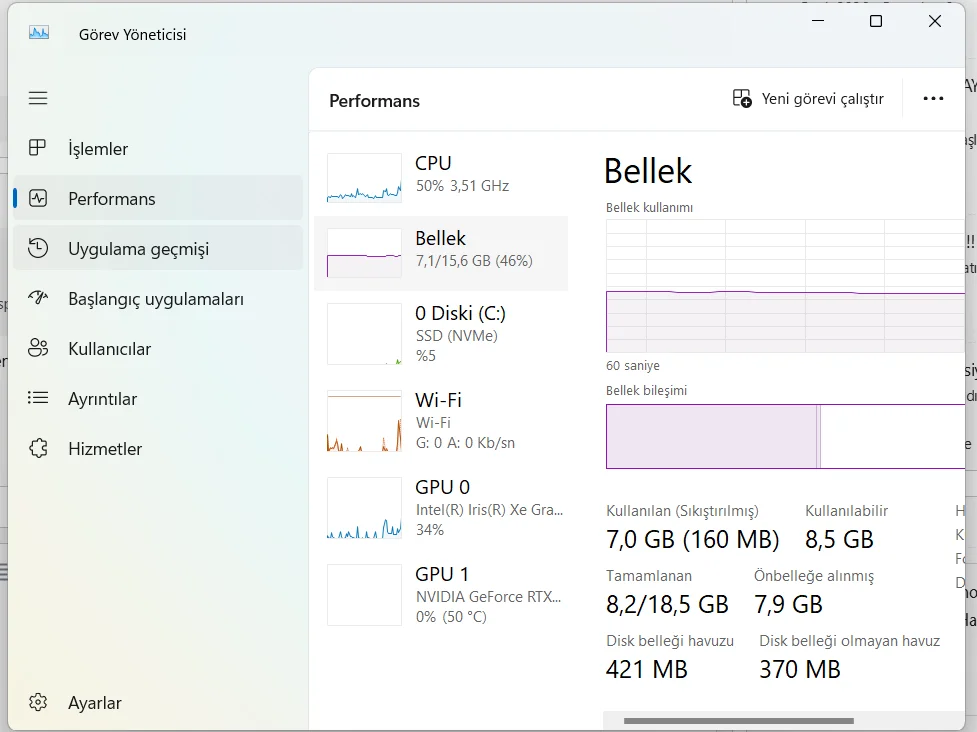Viewport: 977px width, 732px height.
Task: Select the Bellek memory entry
Action: 441,250
